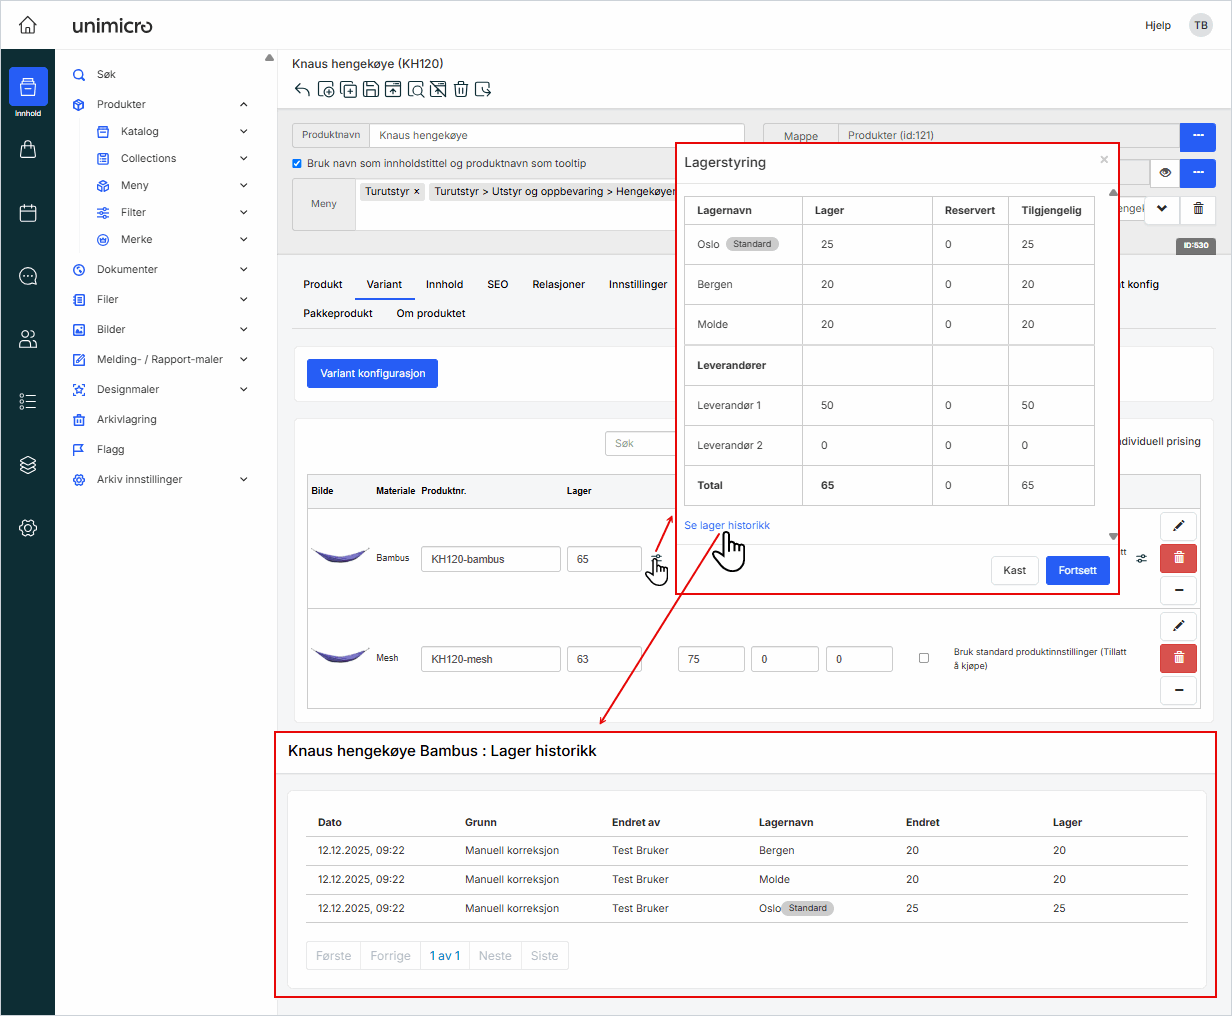This screenshot has width=1232, height=1016.
Task: Click the 'Se lager historikk' link
Action: coord(727,525)
